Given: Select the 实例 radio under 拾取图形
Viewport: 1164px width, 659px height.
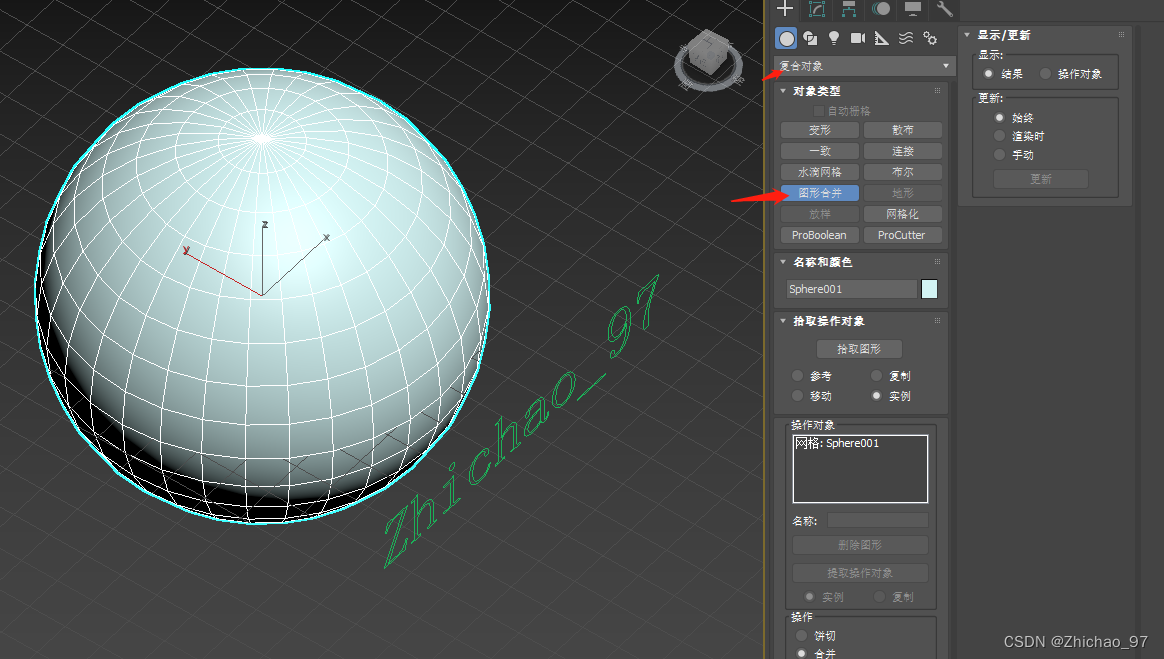Looking at the screenshot, I should pyautogui.click(x=877, y=396).
